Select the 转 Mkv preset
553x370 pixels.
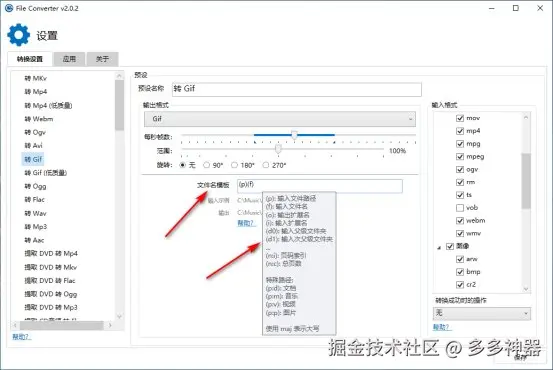pyautogui.click(x=36, y=78)
